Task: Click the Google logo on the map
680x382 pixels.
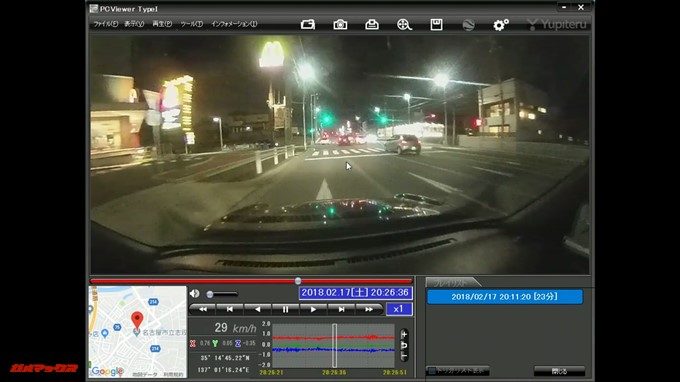Action: [x=107, y=372]
